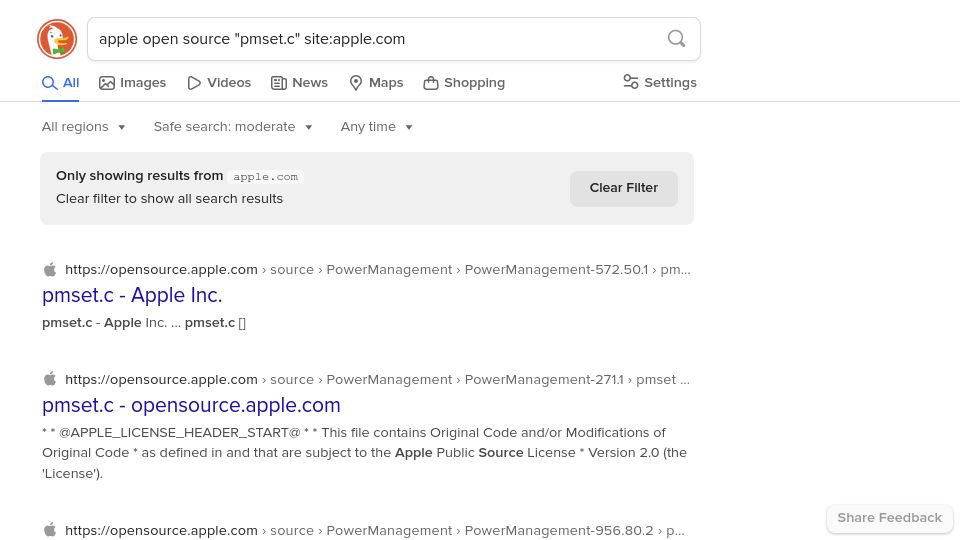Open the News tab
The width and height of the screenshot is (960, 540).
click(x=299, y=83)
